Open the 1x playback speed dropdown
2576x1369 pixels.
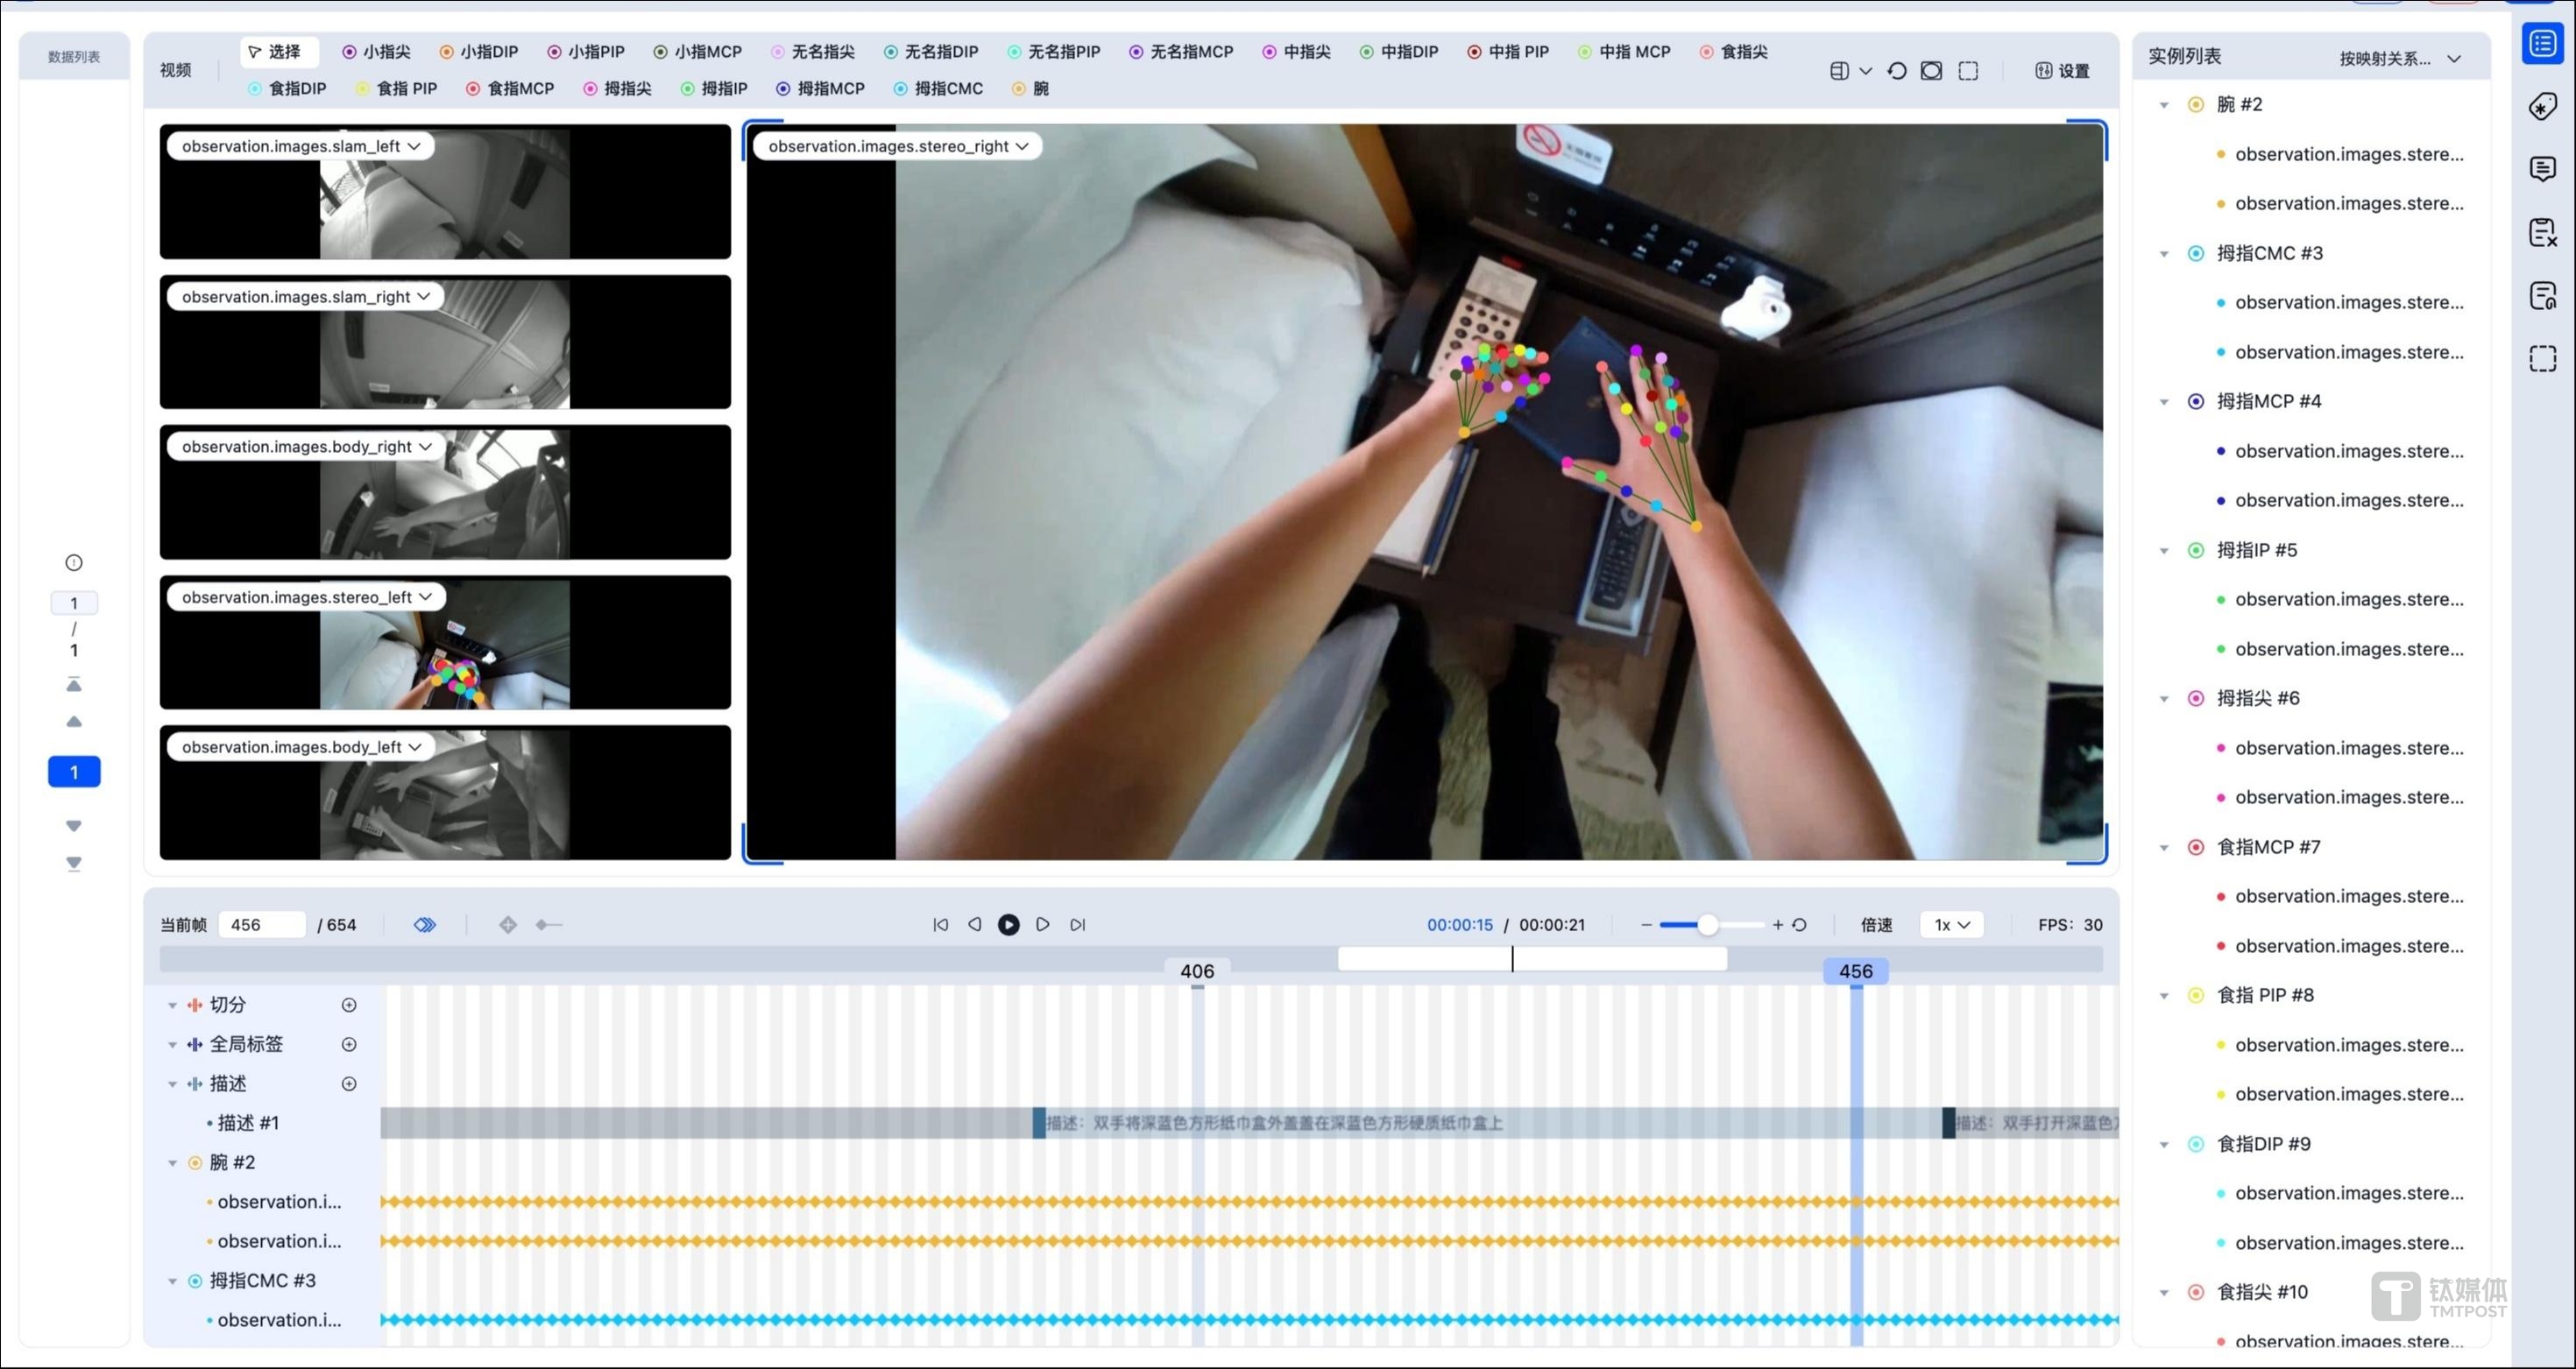[x=1951, y=925]
